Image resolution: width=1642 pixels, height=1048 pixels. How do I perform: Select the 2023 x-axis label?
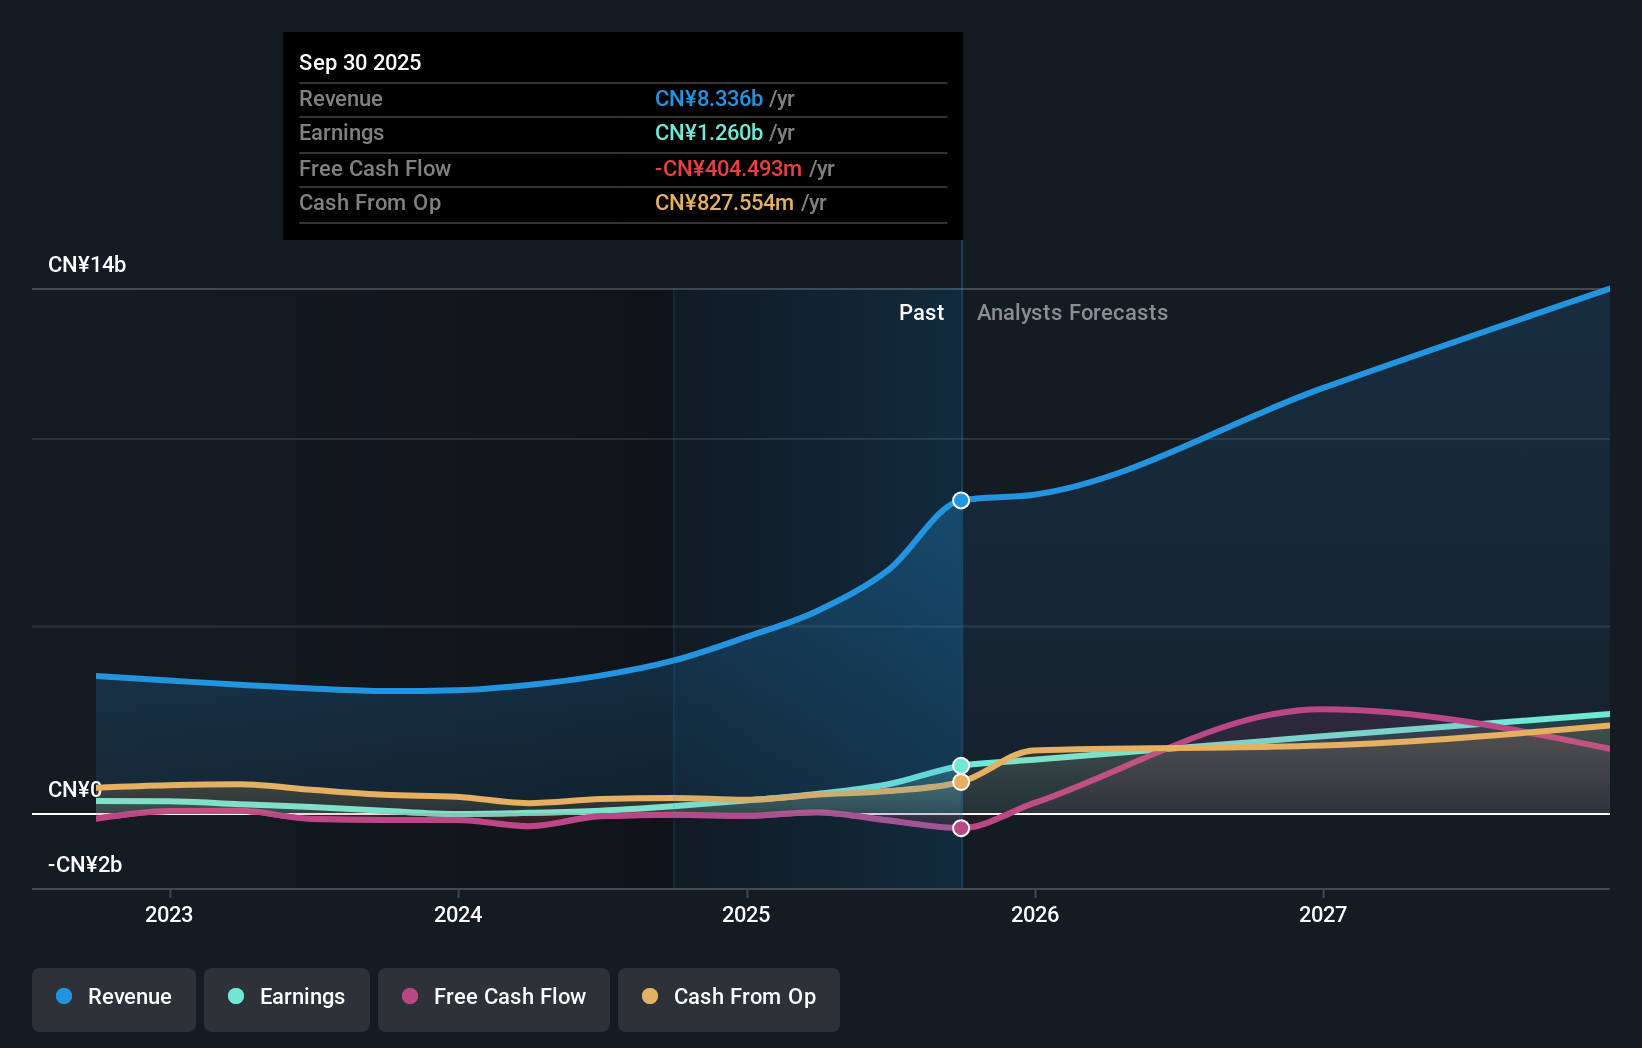coord(169,914)
